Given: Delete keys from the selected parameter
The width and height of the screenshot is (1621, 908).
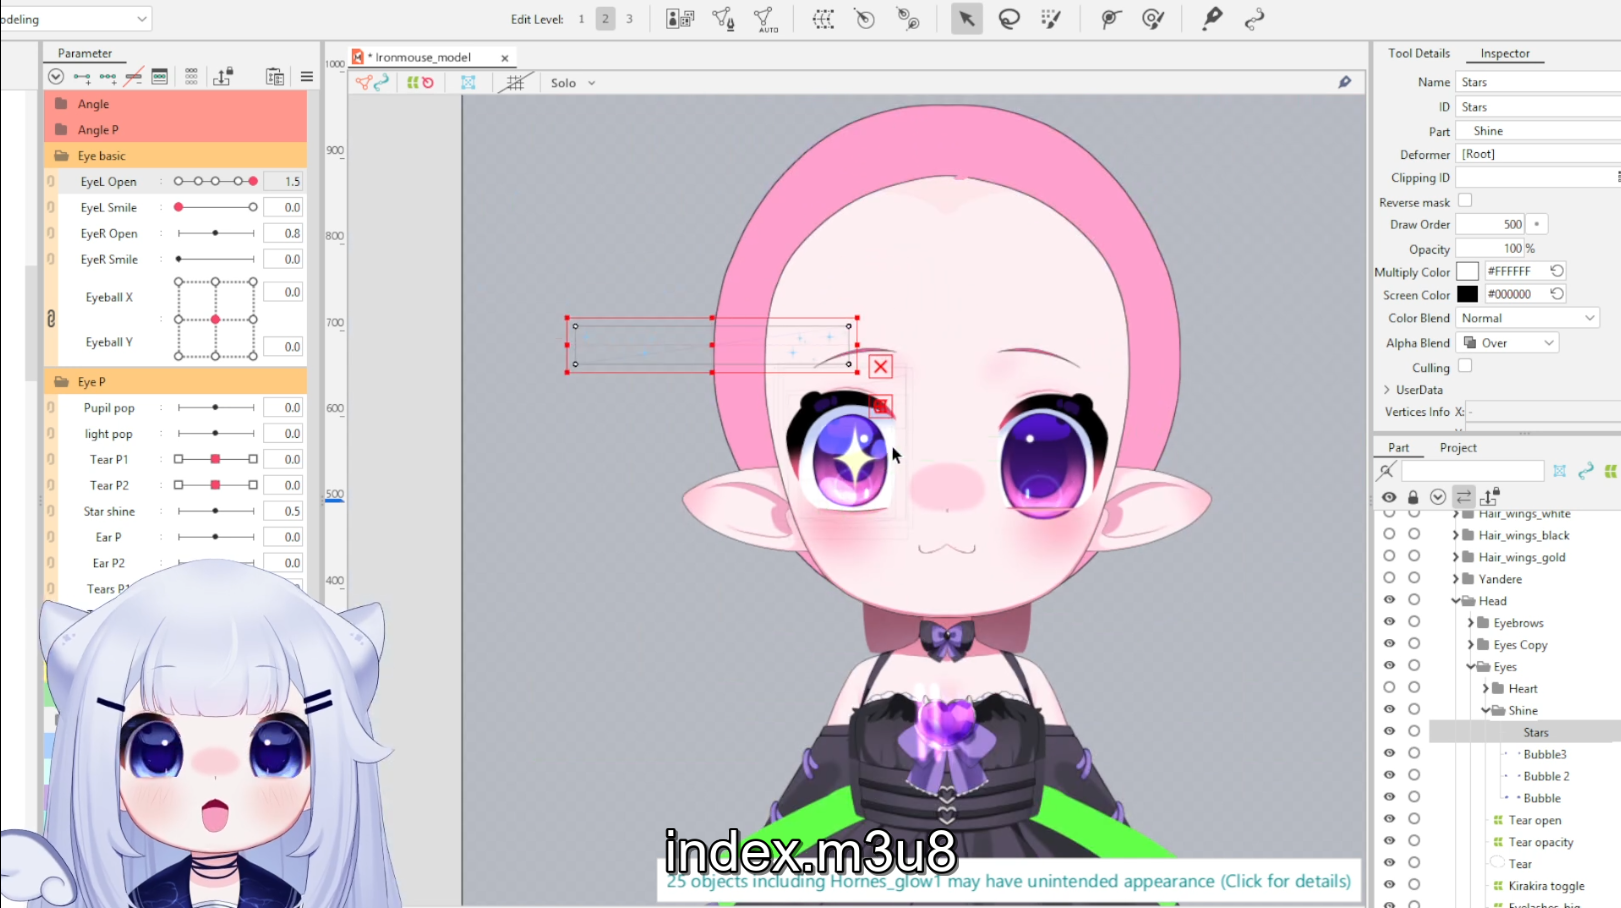Looking at the screenshot, I should point(133,77).
